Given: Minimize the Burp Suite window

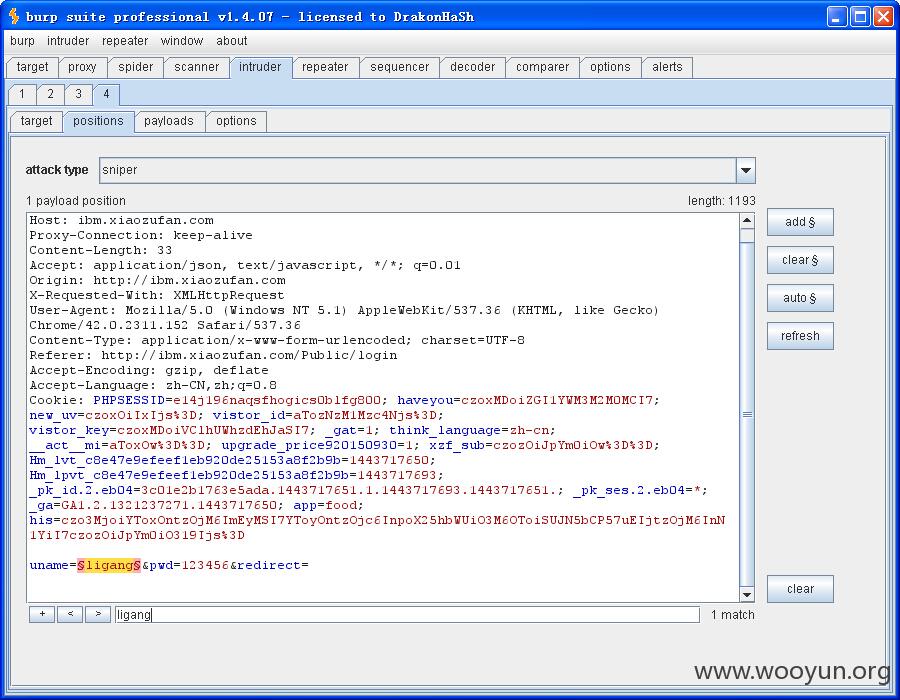Looking at the screenshot, I should tap(836, 17).
